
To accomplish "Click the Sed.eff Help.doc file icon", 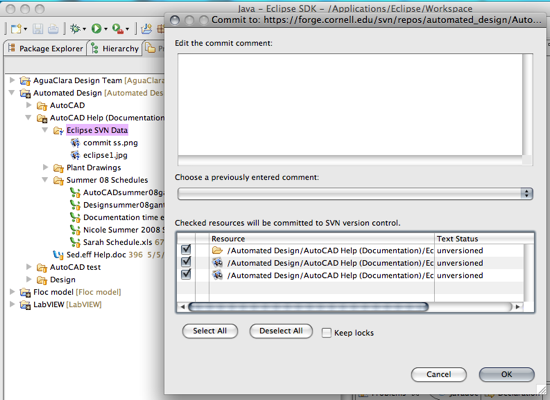I will pos(58,254).
